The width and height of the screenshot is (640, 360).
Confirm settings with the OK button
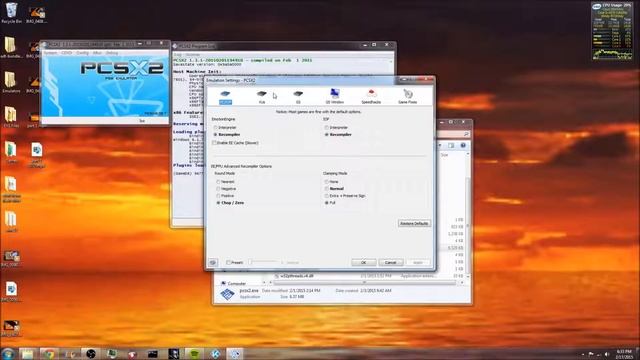pyautogui.click(x=363, y=262)
